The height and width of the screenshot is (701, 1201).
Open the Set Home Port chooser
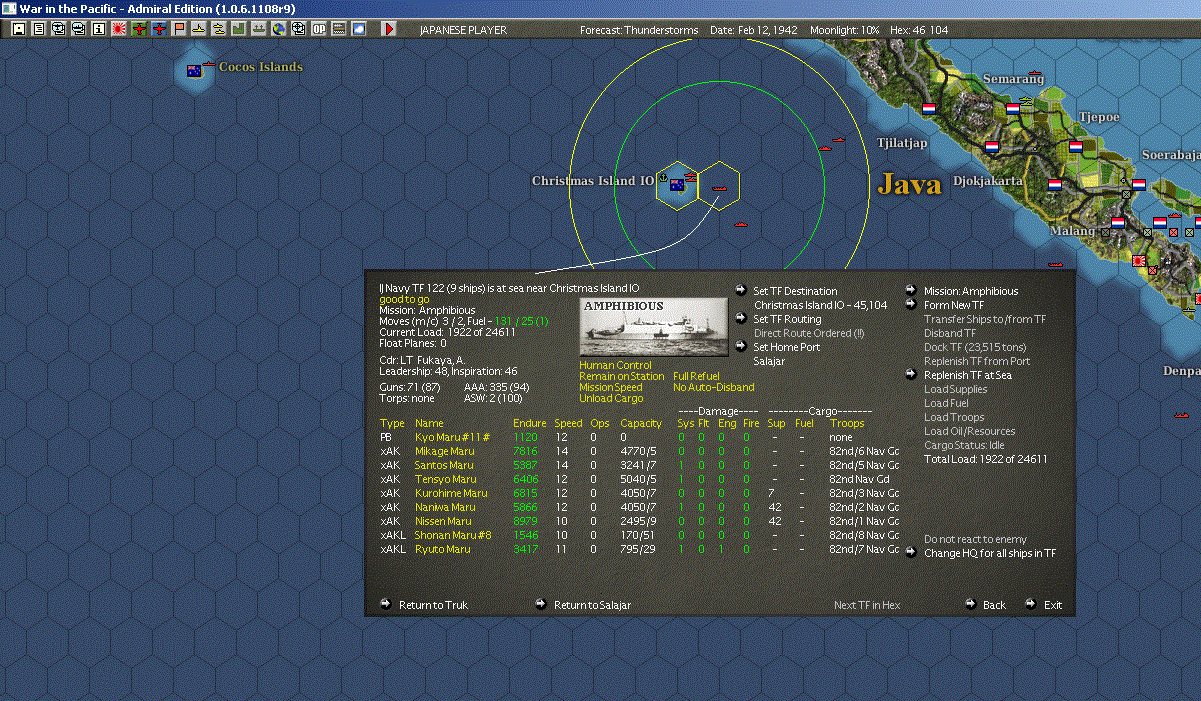(x=786, y=347)
